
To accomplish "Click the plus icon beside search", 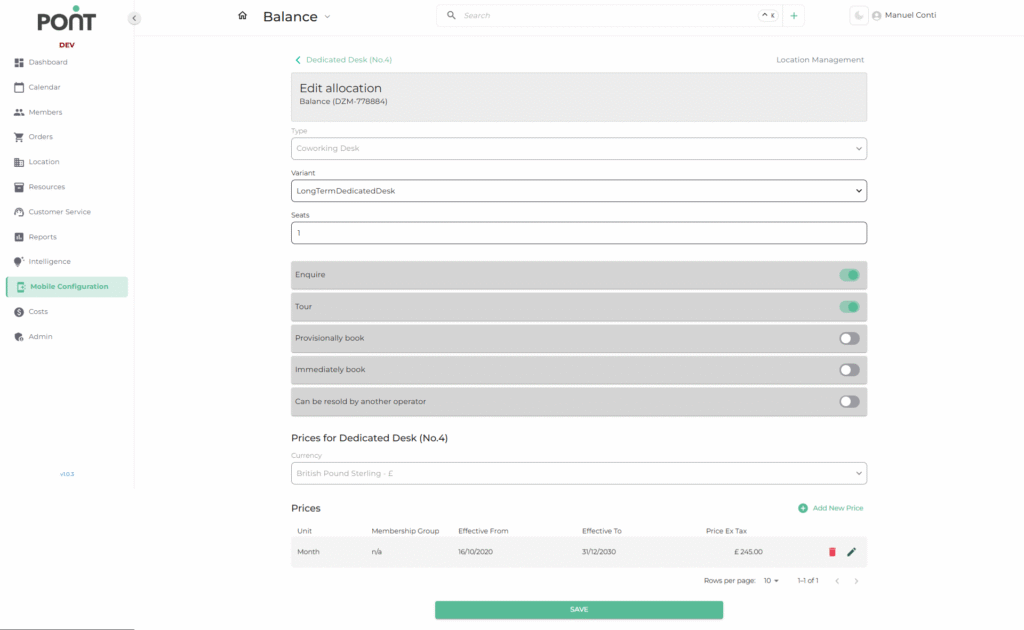I will [x=793, y=16].
